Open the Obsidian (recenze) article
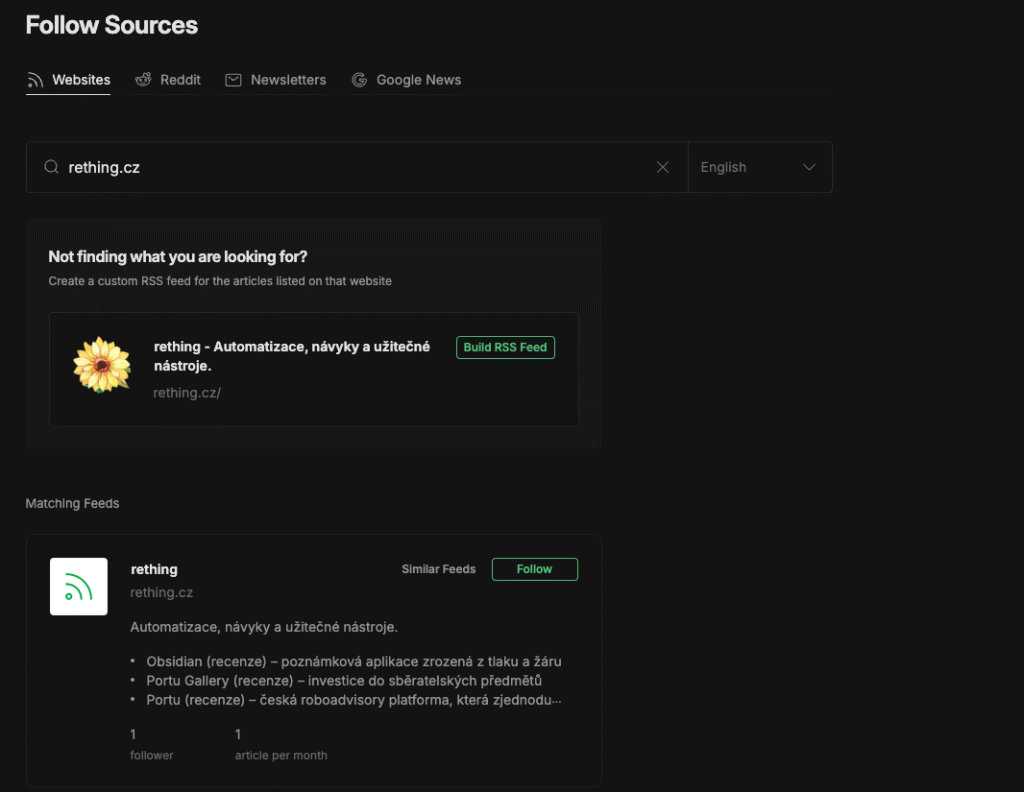This screenshot has width=1024, height=792. [x=354, y=661]
